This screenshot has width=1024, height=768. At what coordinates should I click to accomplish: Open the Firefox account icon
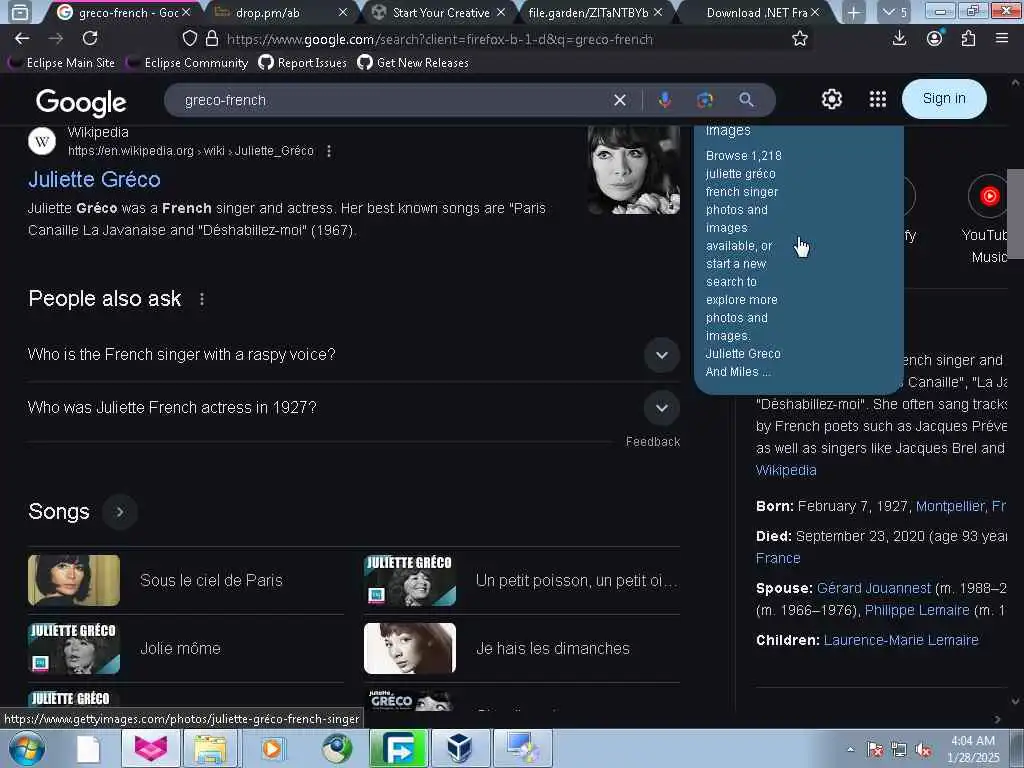pos(935,39)
